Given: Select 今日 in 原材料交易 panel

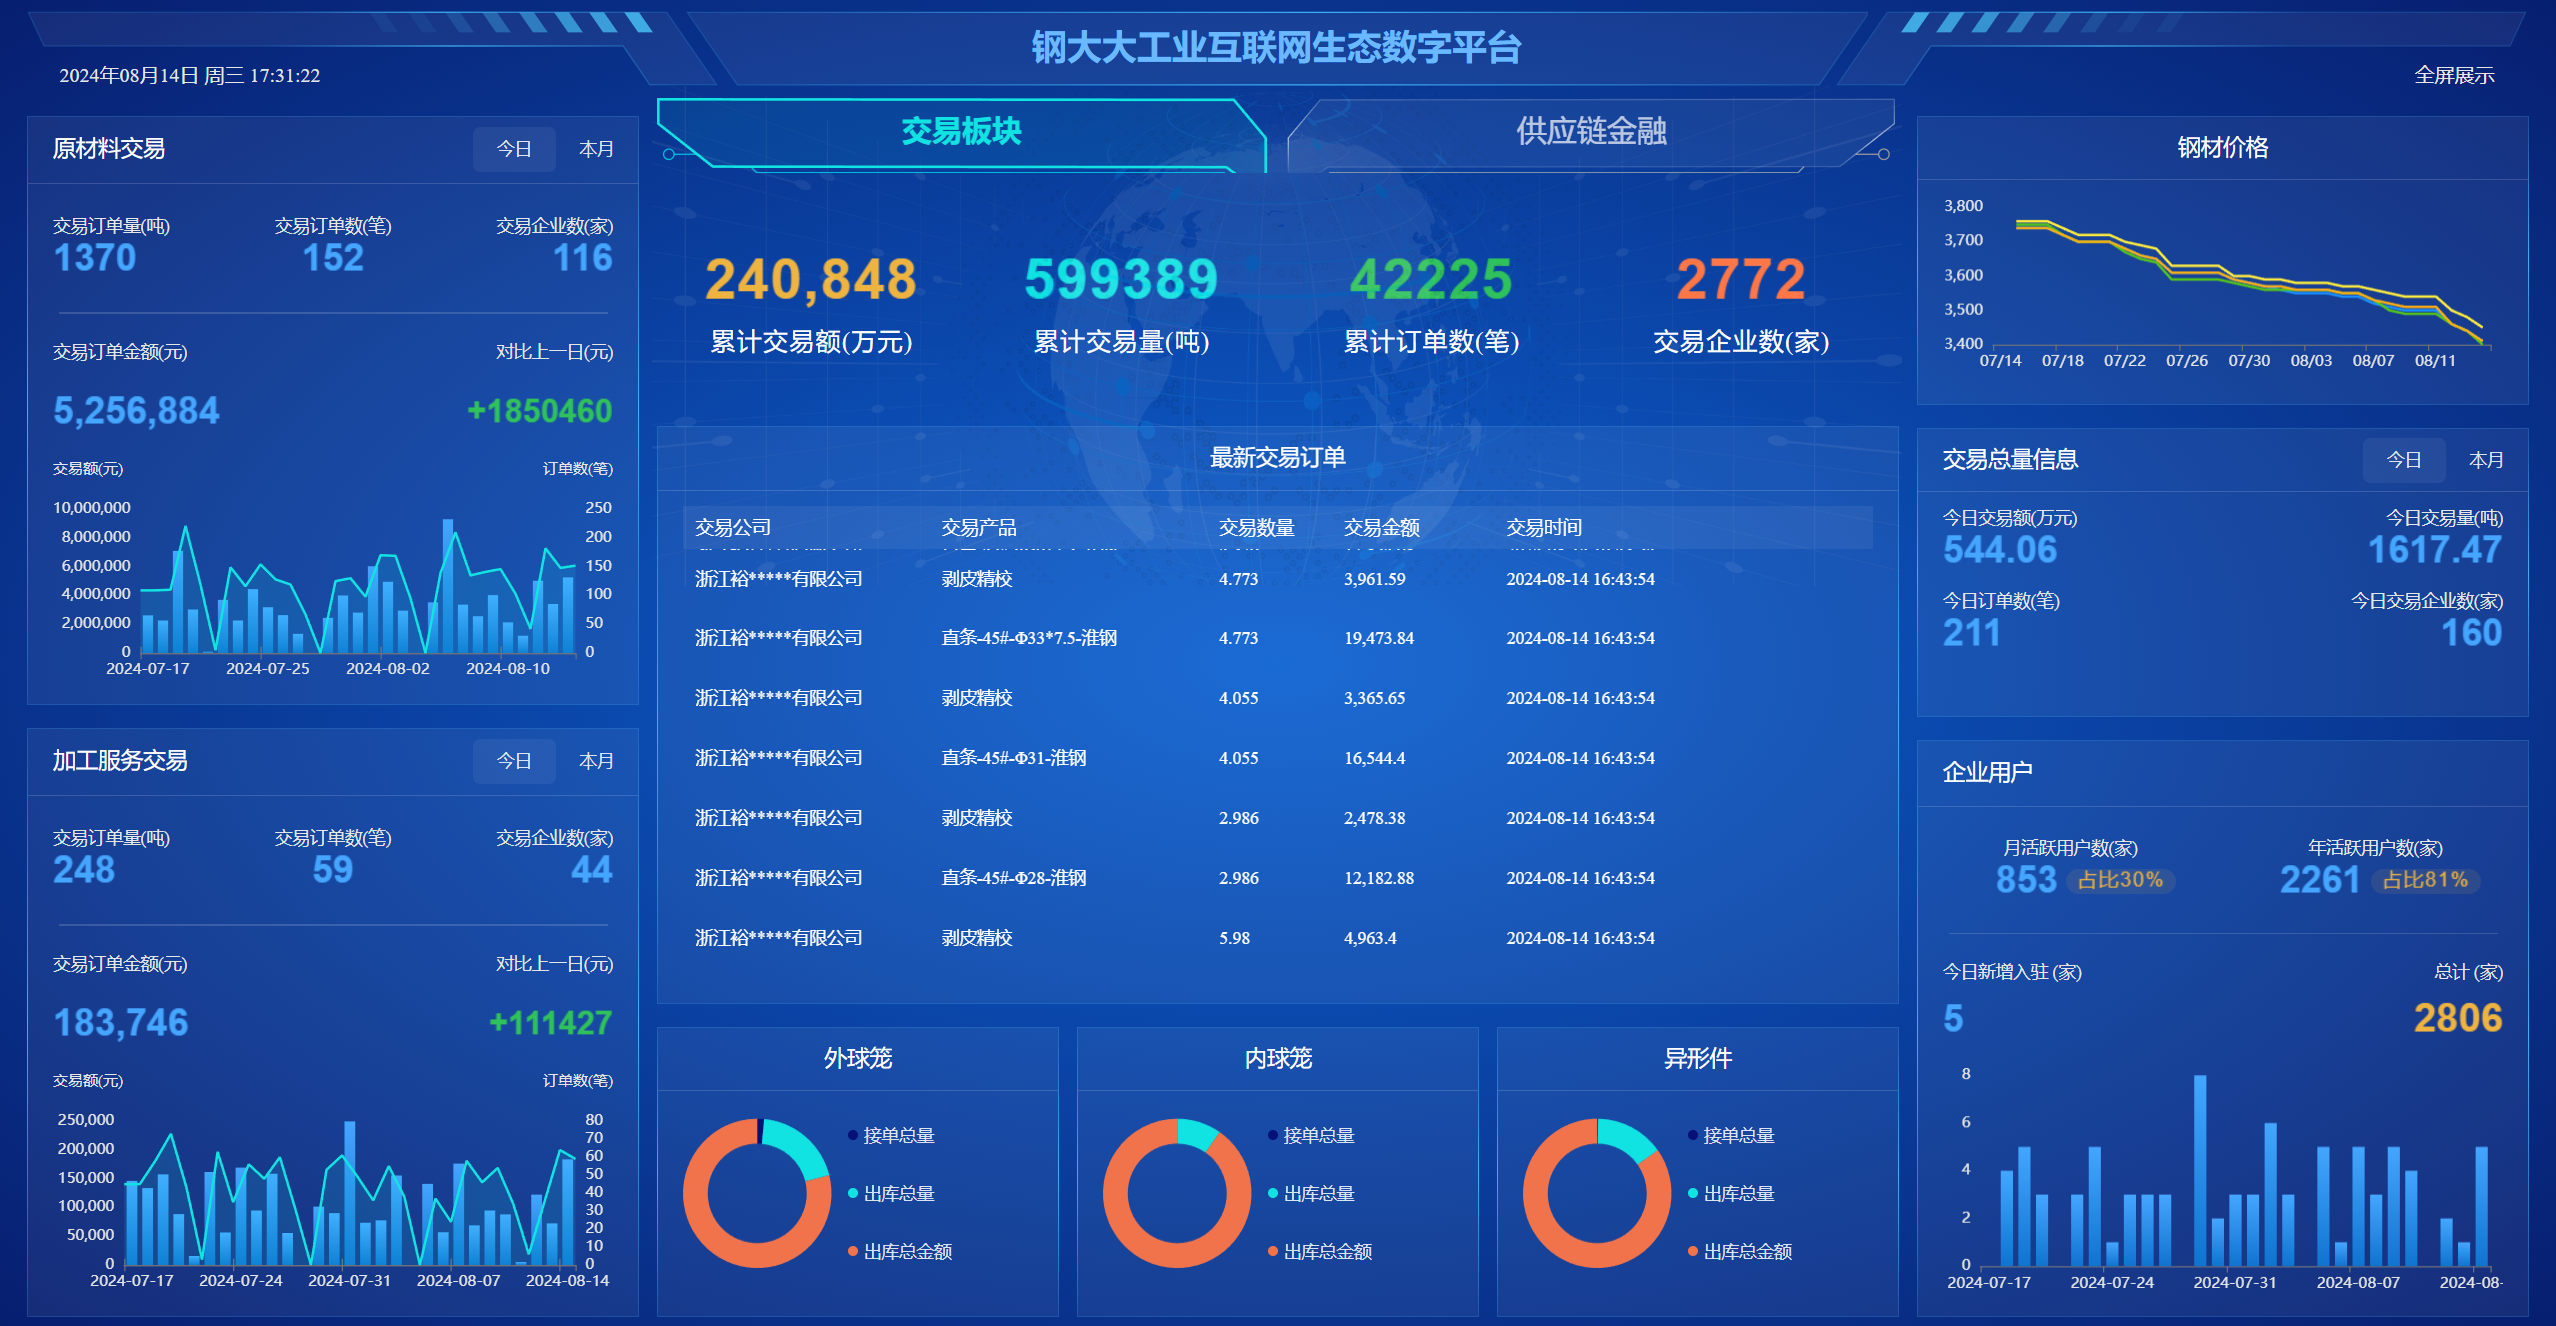Looking at the screenshot, I should tap(514, 149).
